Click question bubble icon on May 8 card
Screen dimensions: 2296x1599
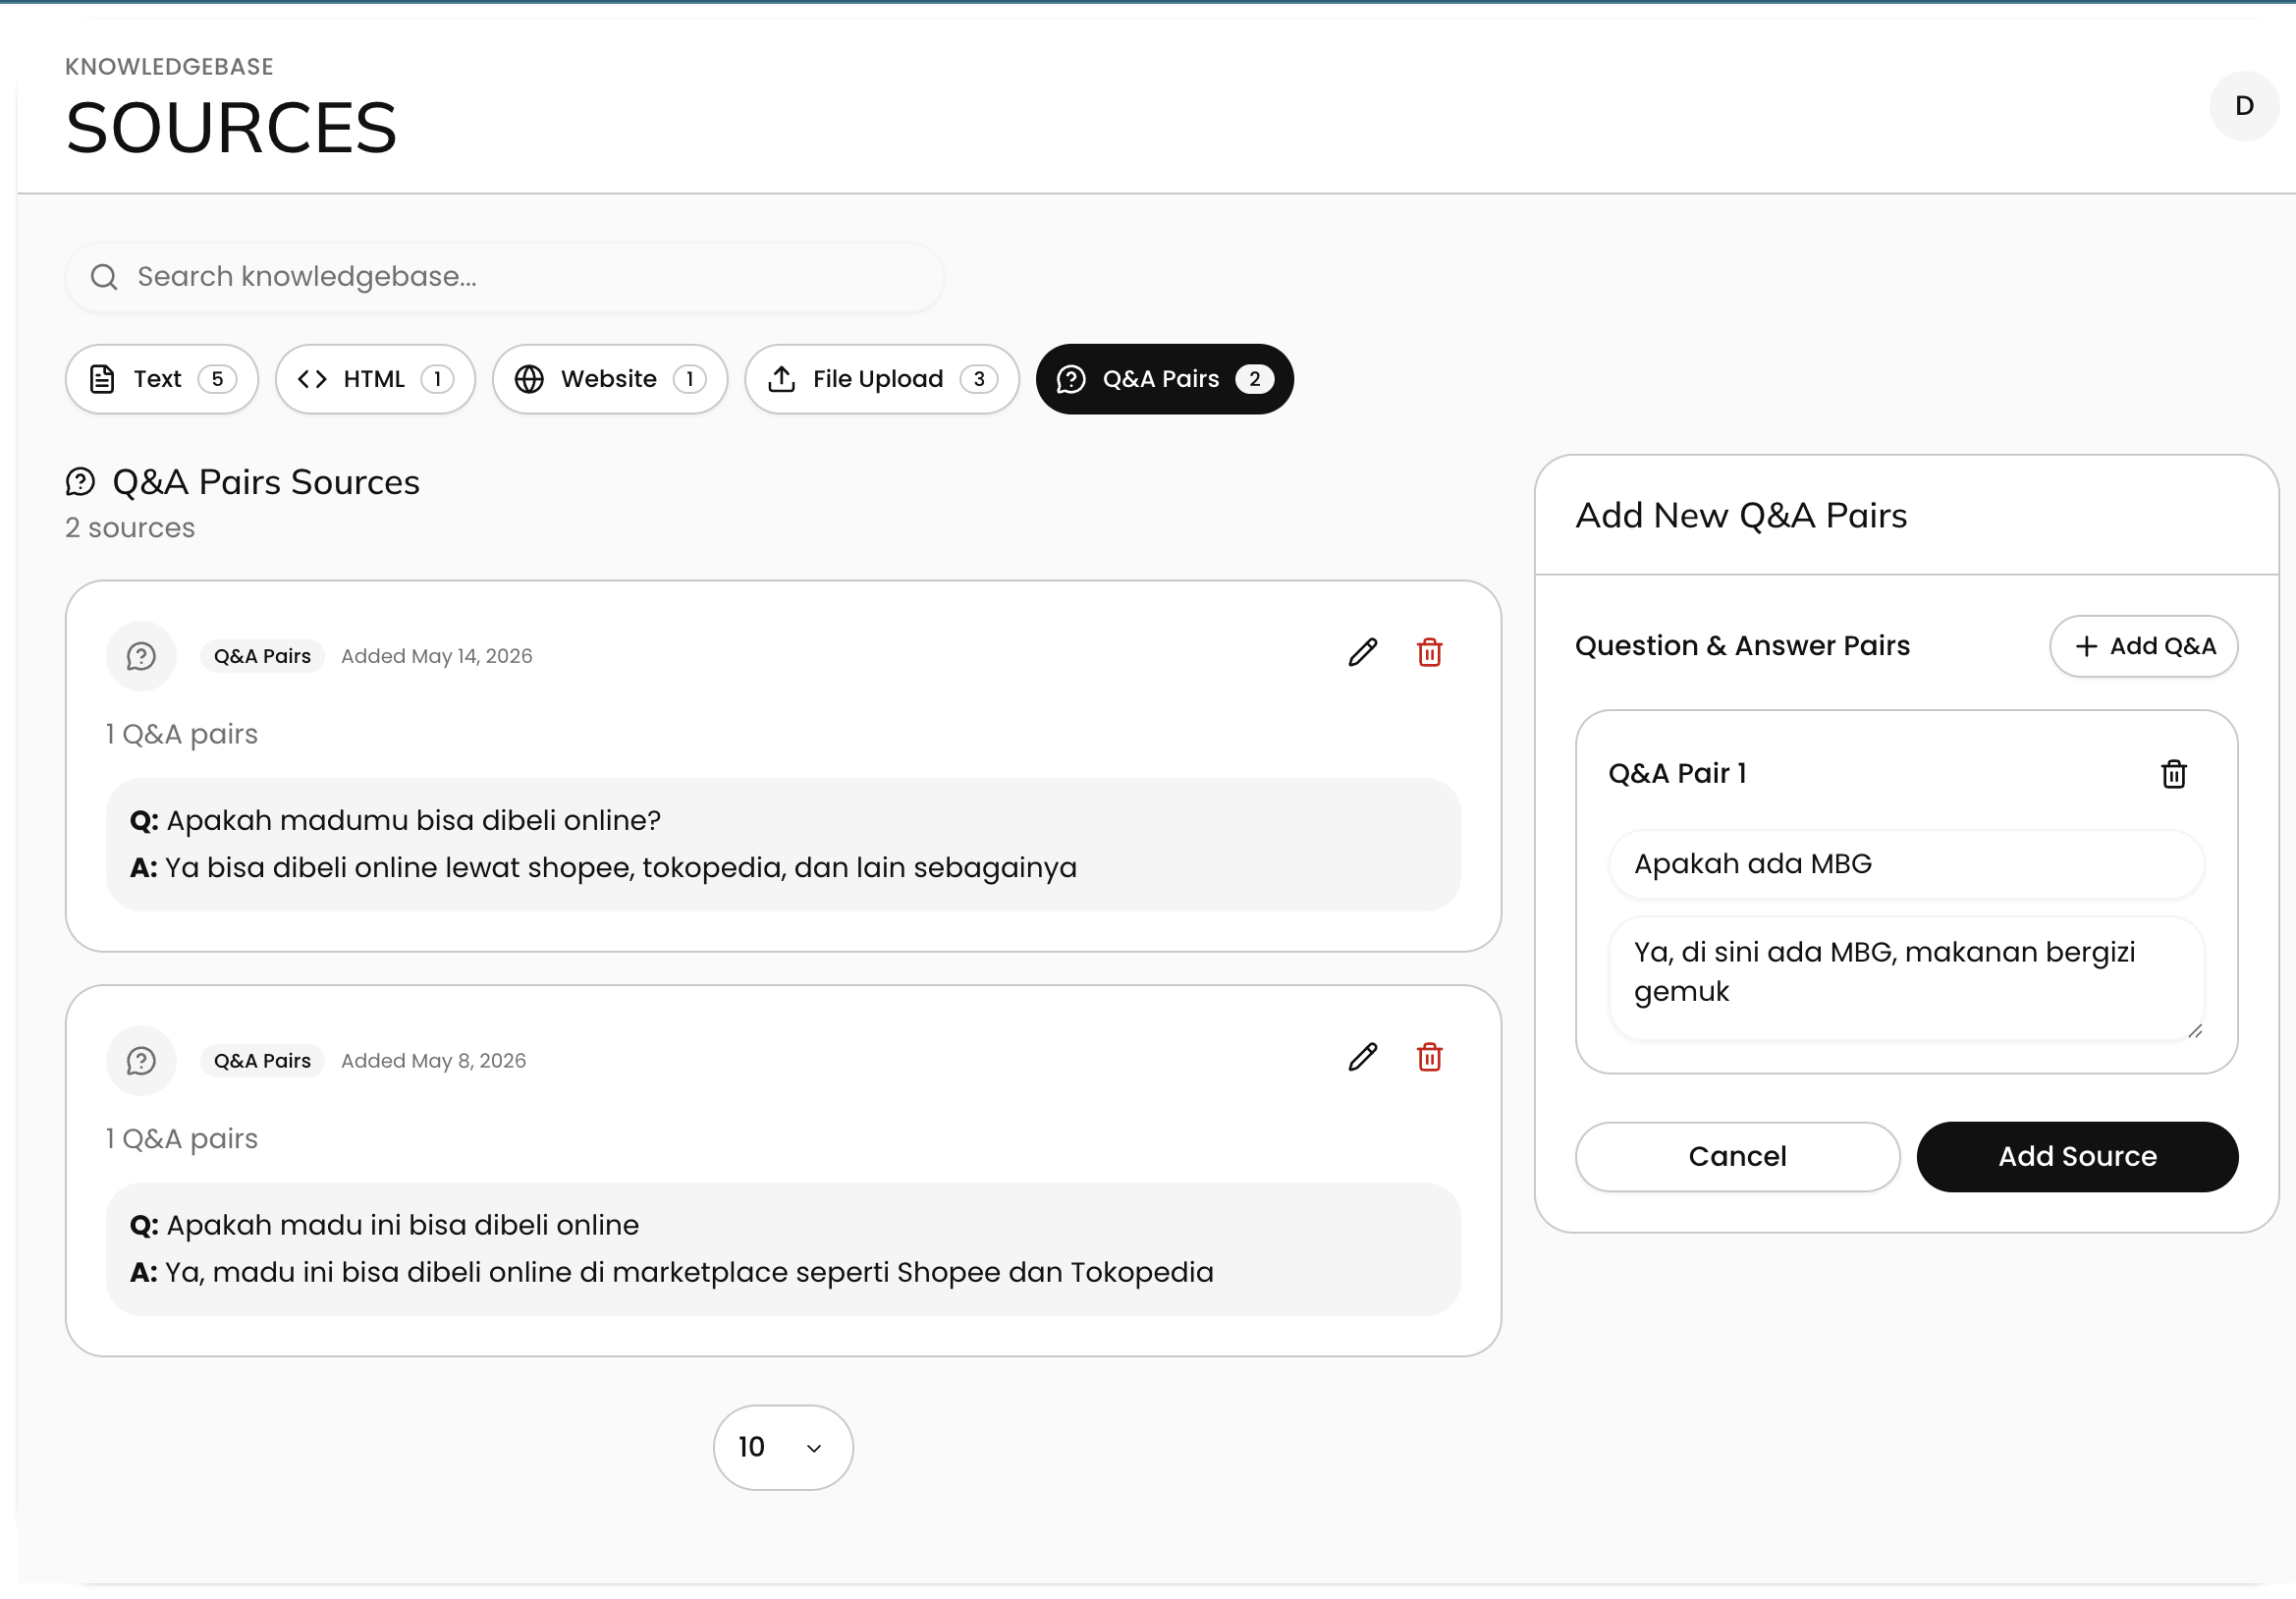click(x=141, y=1060)
